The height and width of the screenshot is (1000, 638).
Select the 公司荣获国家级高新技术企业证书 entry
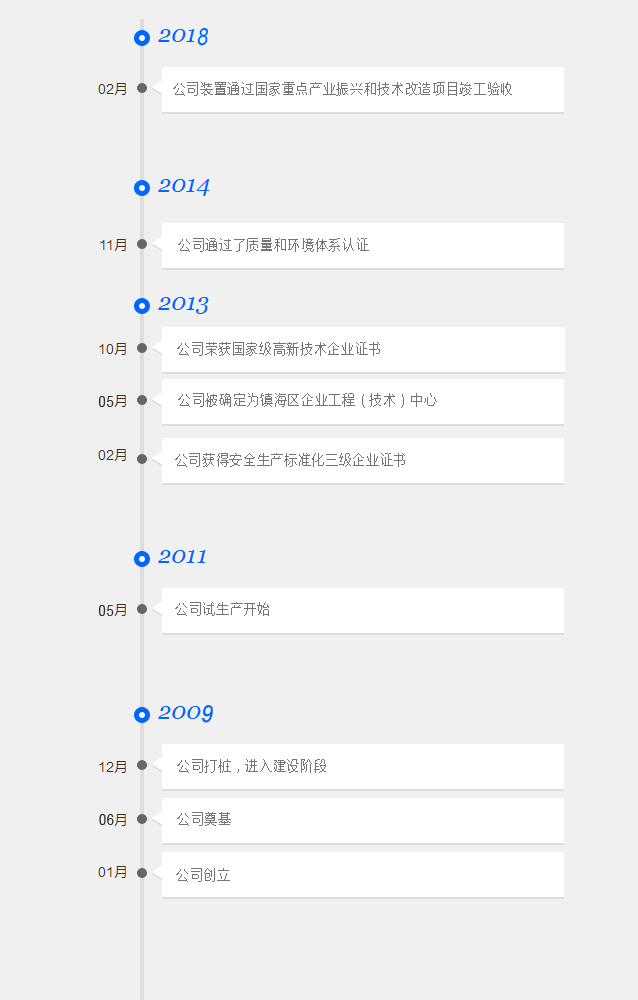(362, 350)
